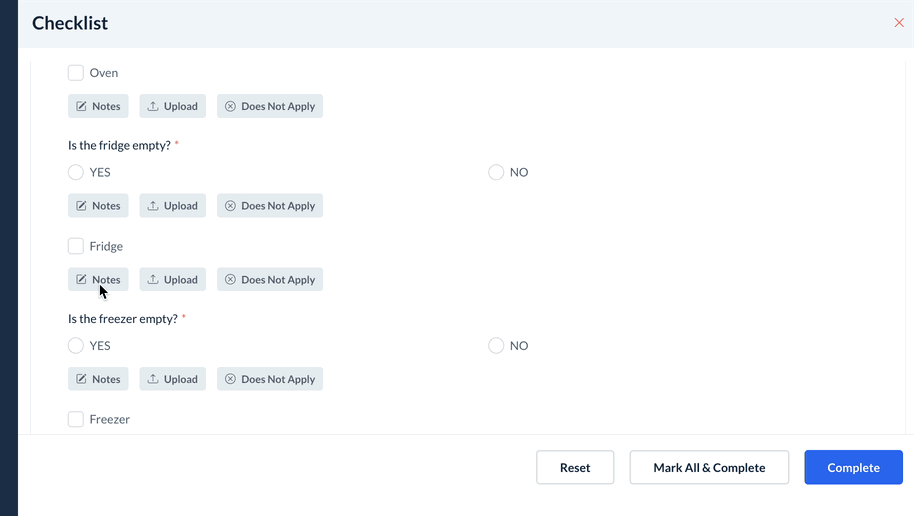Open Notes under the Oven checkbox
This screenshot has width=914, height=516.
coord(98,106)
